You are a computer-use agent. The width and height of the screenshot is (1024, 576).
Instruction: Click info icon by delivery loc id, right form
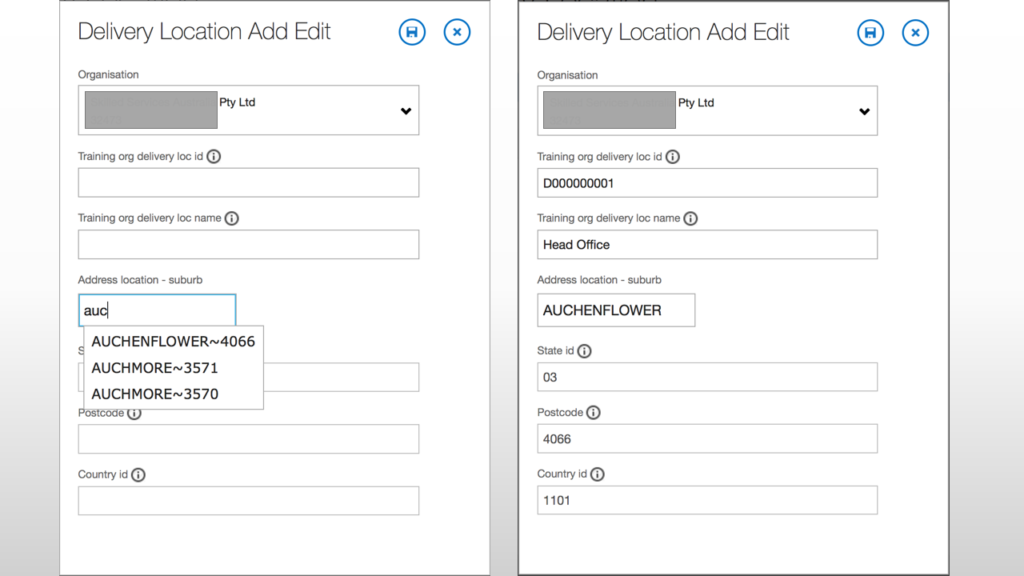point(672,157)
